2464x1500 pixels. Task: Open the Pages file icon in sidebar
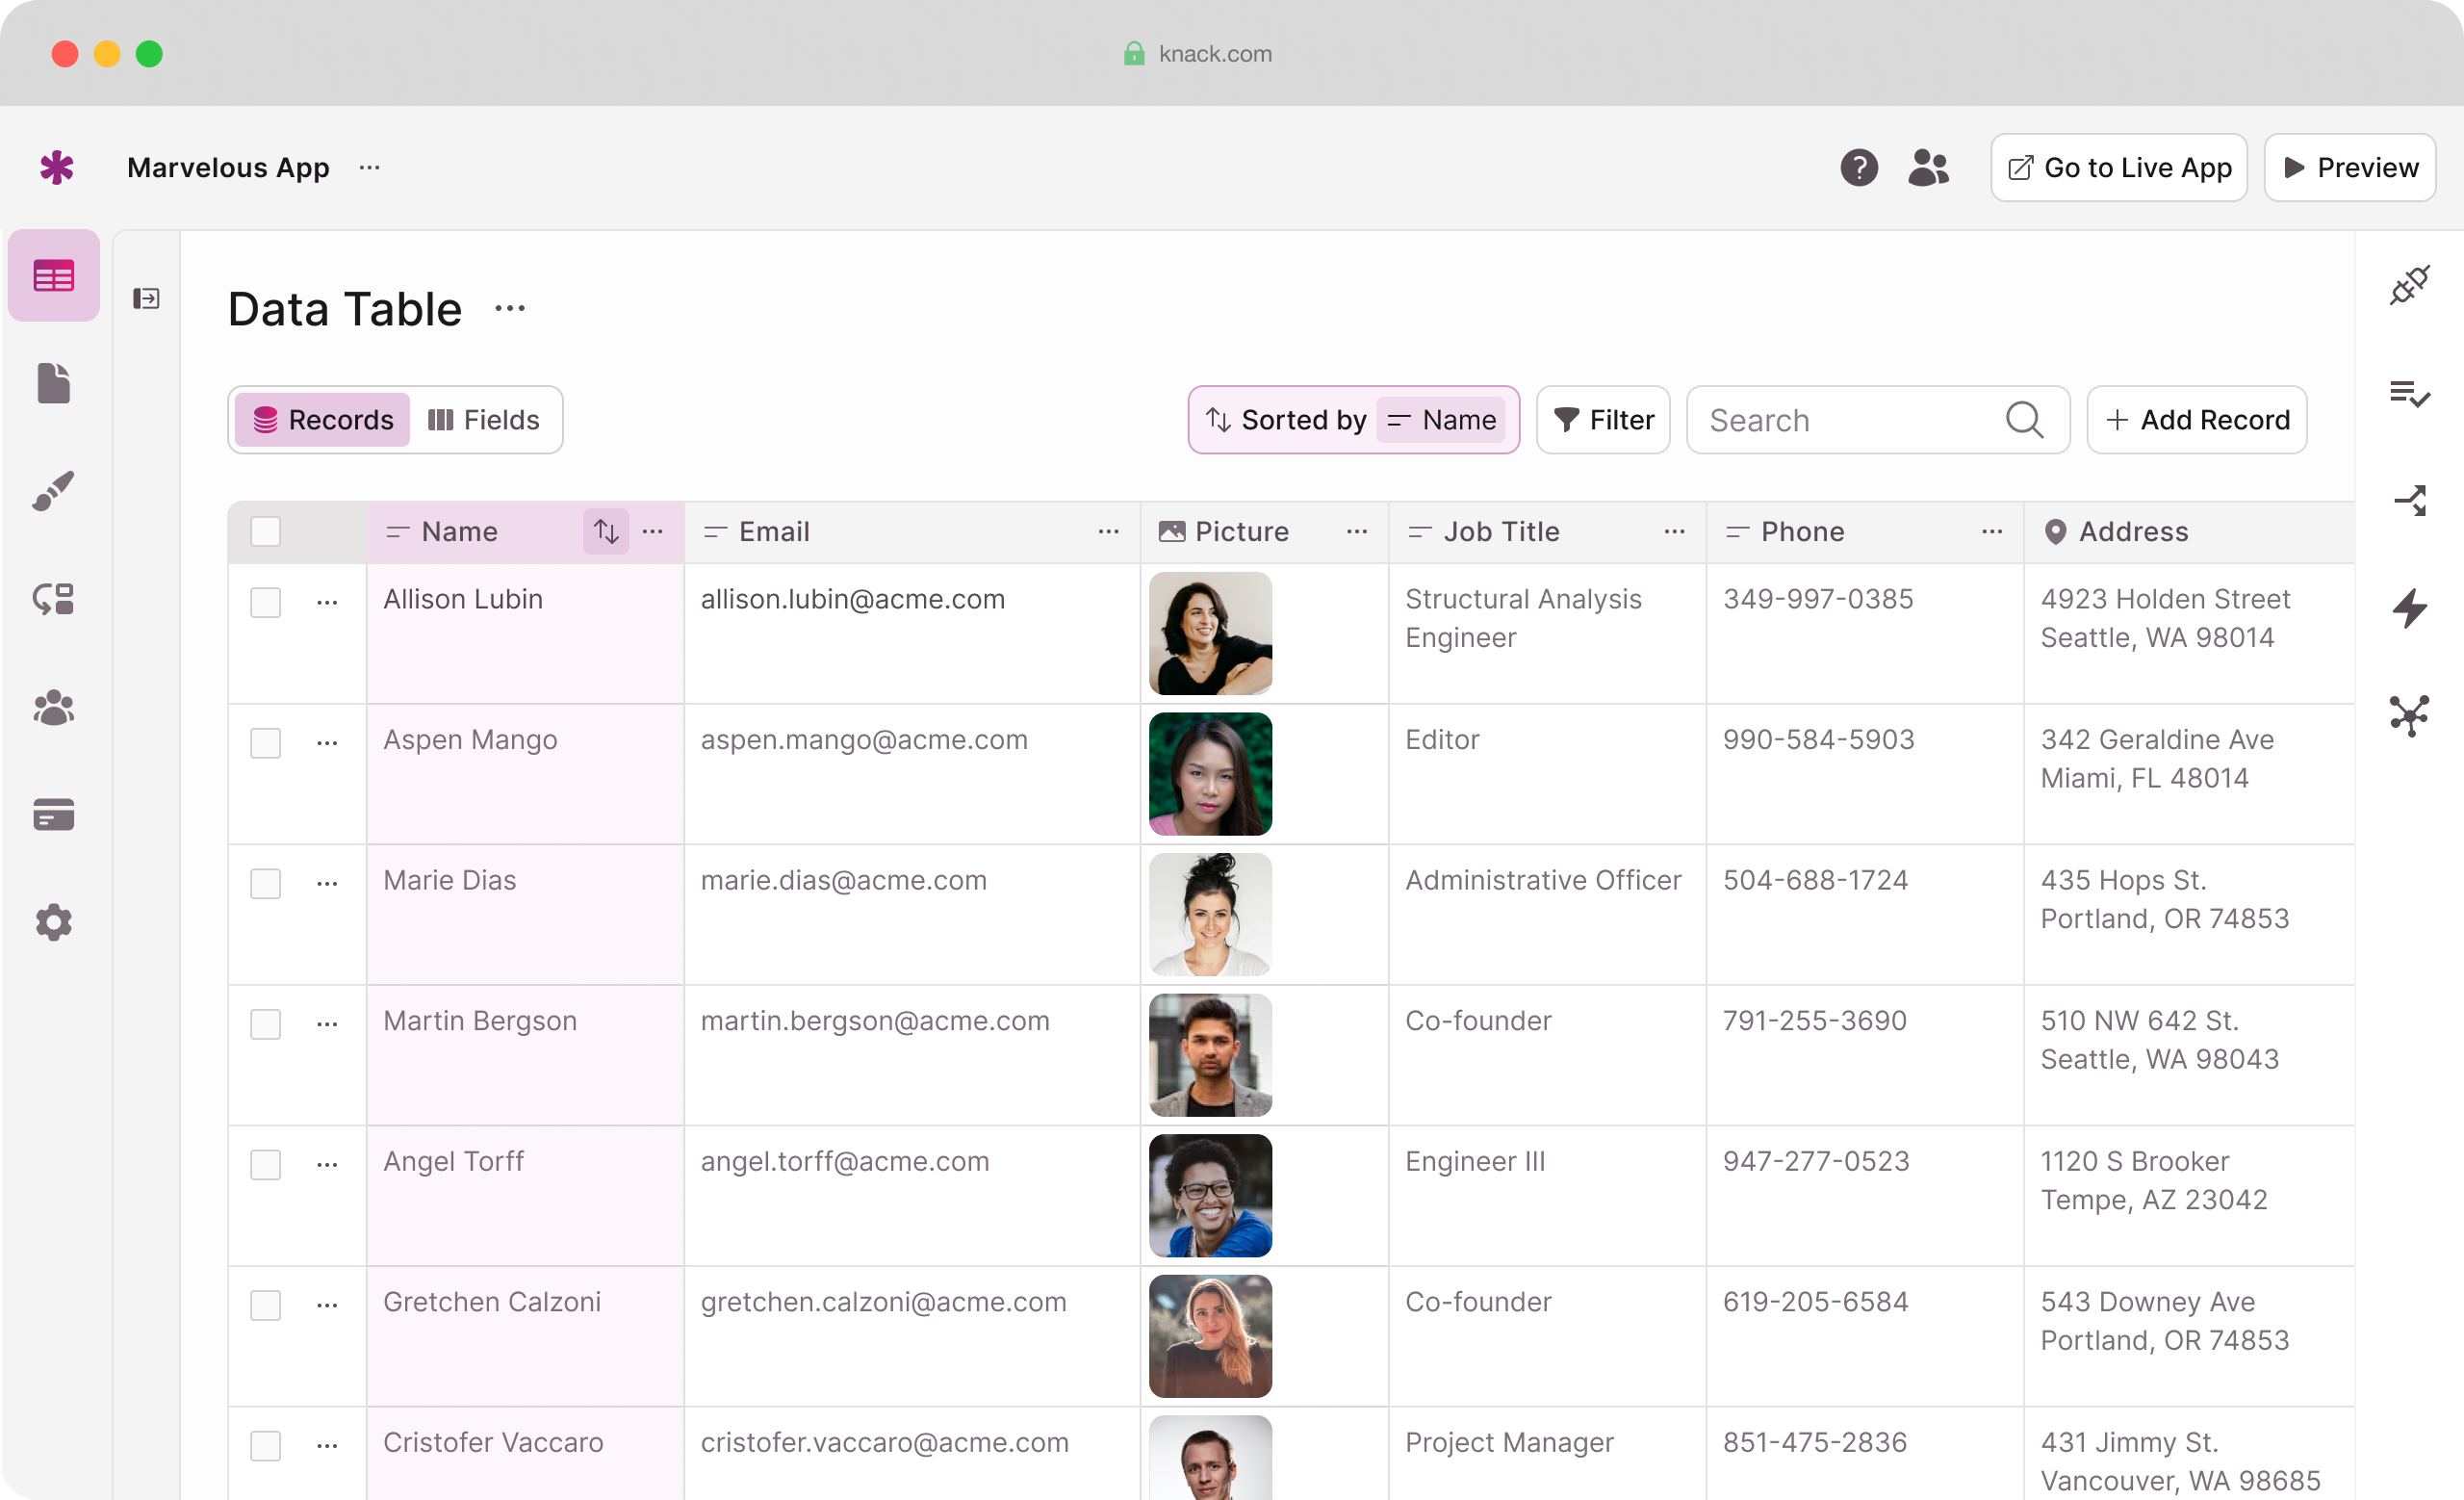coord(54,383)
